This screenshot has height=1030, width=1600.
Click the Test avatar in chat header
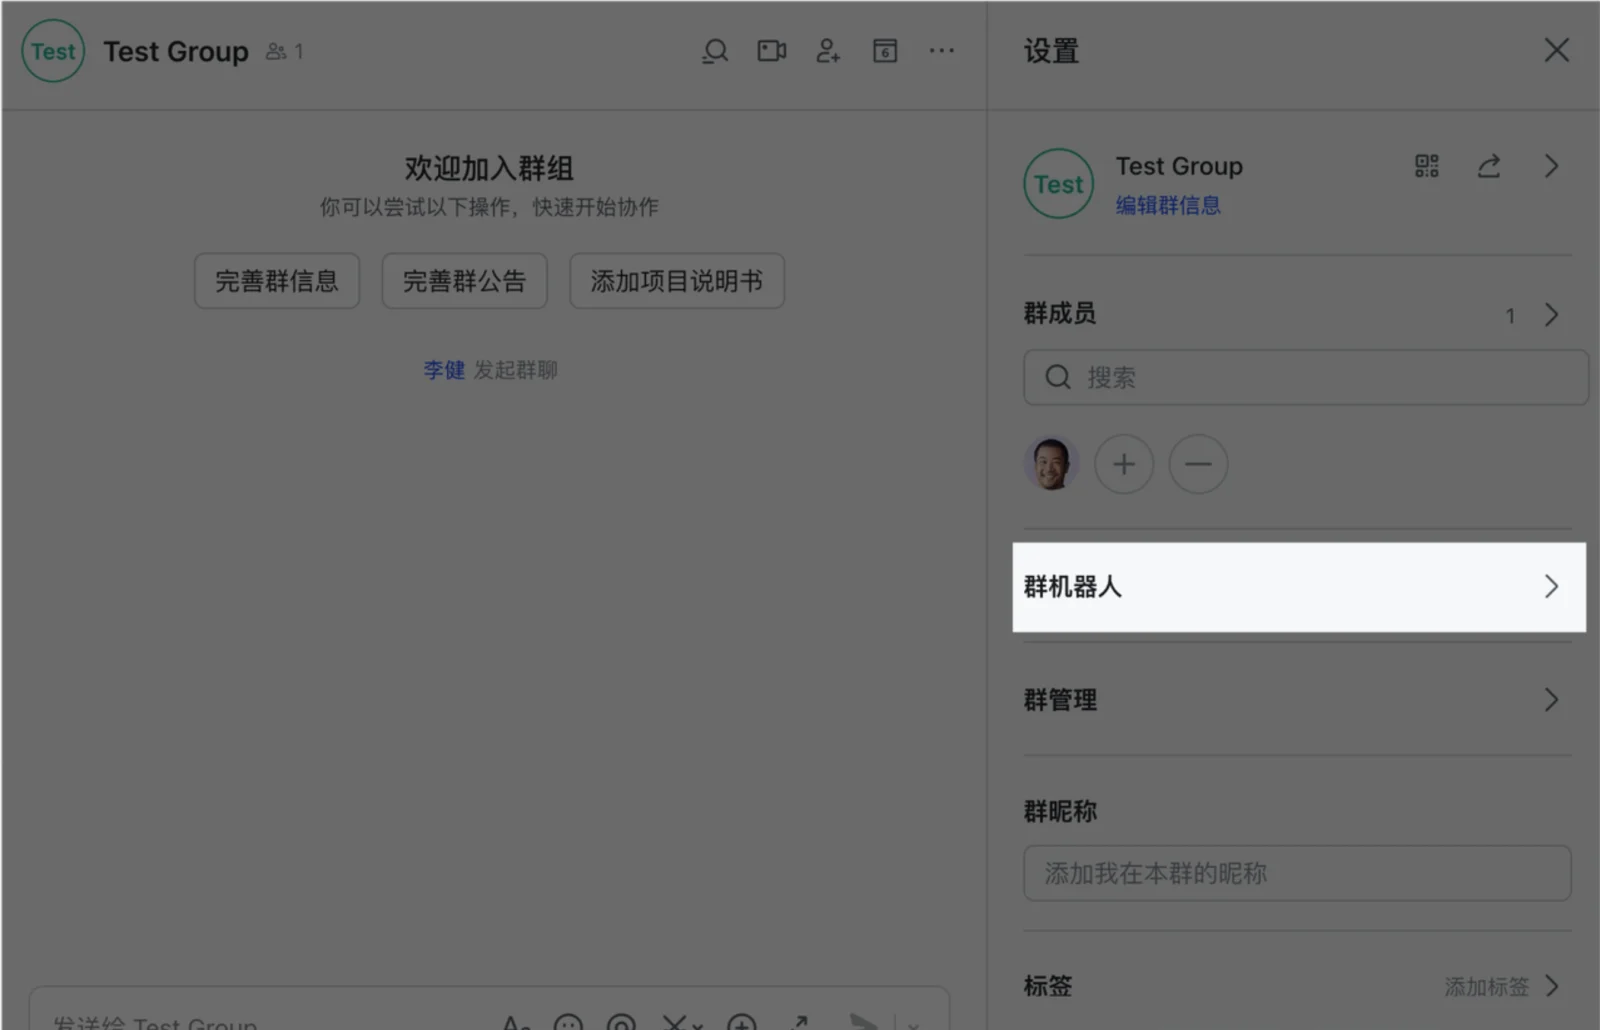tap(53, 51)
